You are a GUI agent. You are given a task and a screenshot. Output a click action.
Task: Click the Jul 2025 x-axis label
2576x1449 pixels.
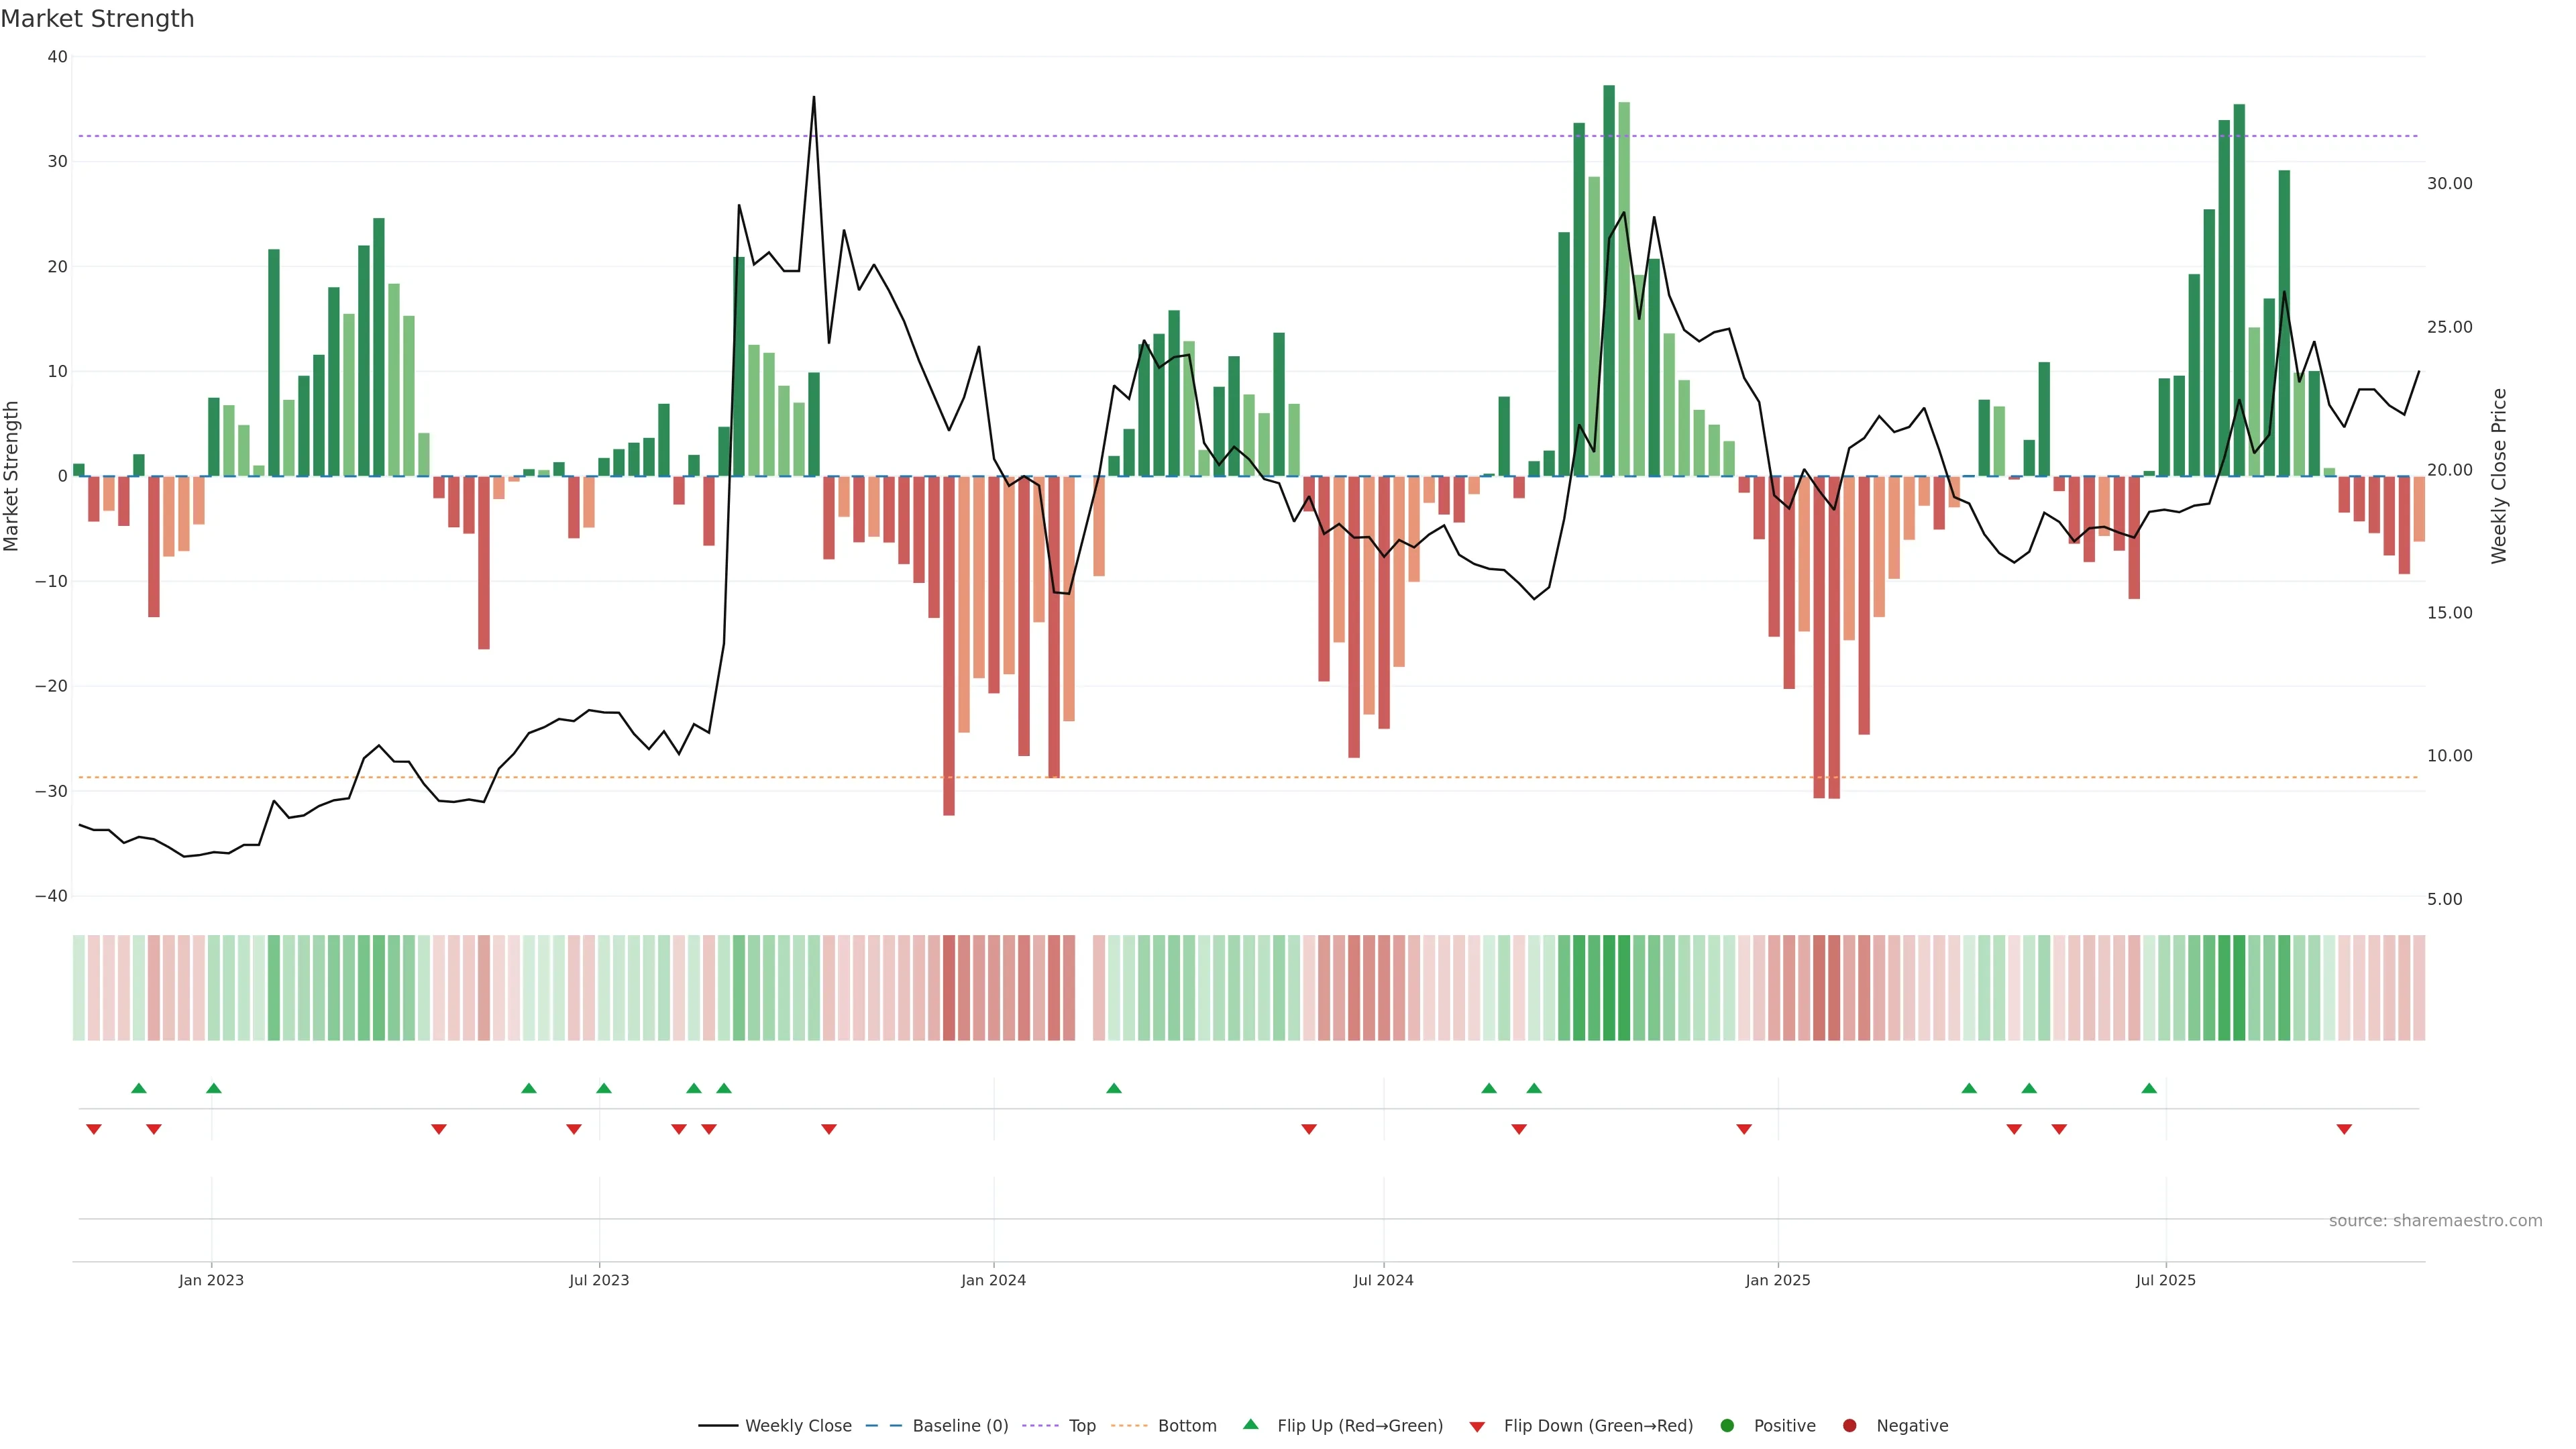pyautogui.click(x=2165, y=1280)
